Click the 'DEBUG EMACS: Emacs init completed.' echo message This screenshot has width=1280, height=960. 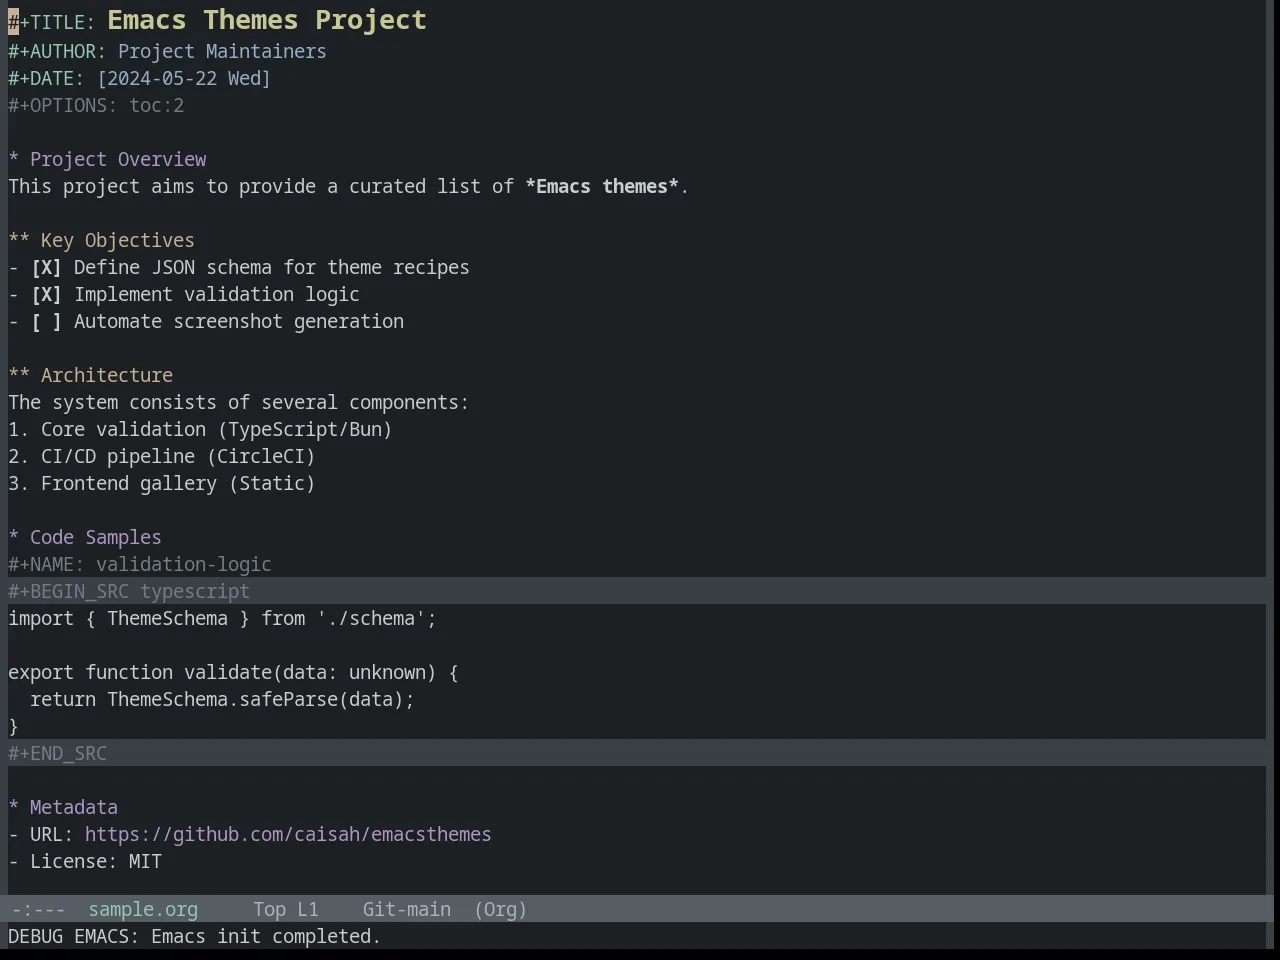coord(195,936)
